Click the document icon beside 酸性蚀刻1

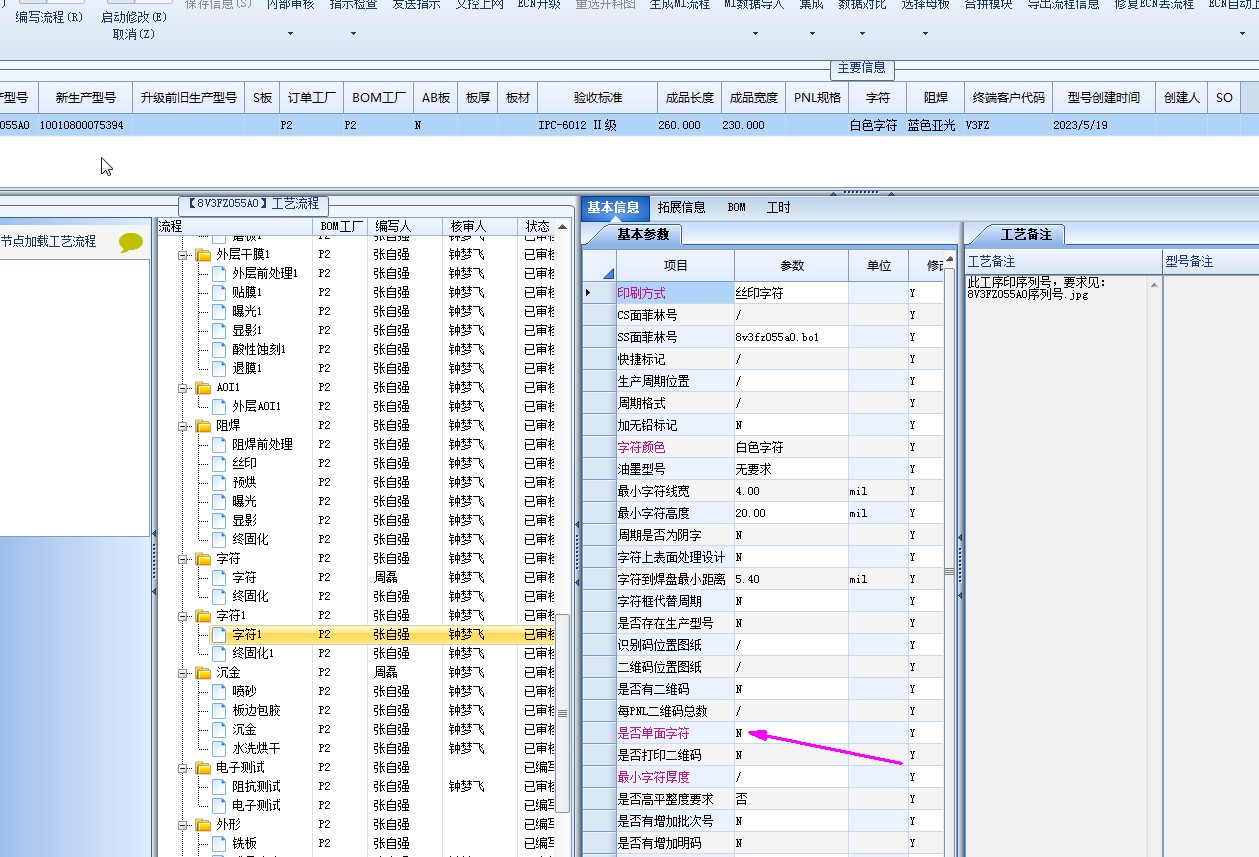(220, 350)
